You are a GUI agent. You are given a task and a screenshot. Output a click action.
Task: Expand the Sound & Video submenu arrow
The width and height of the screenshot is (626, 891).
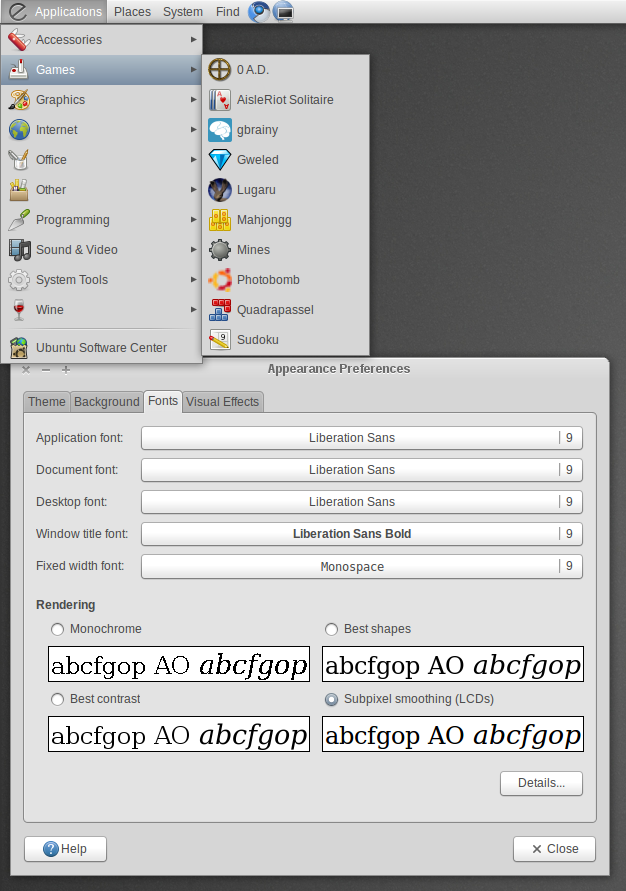pyautogui.click(x=193, y=249)
